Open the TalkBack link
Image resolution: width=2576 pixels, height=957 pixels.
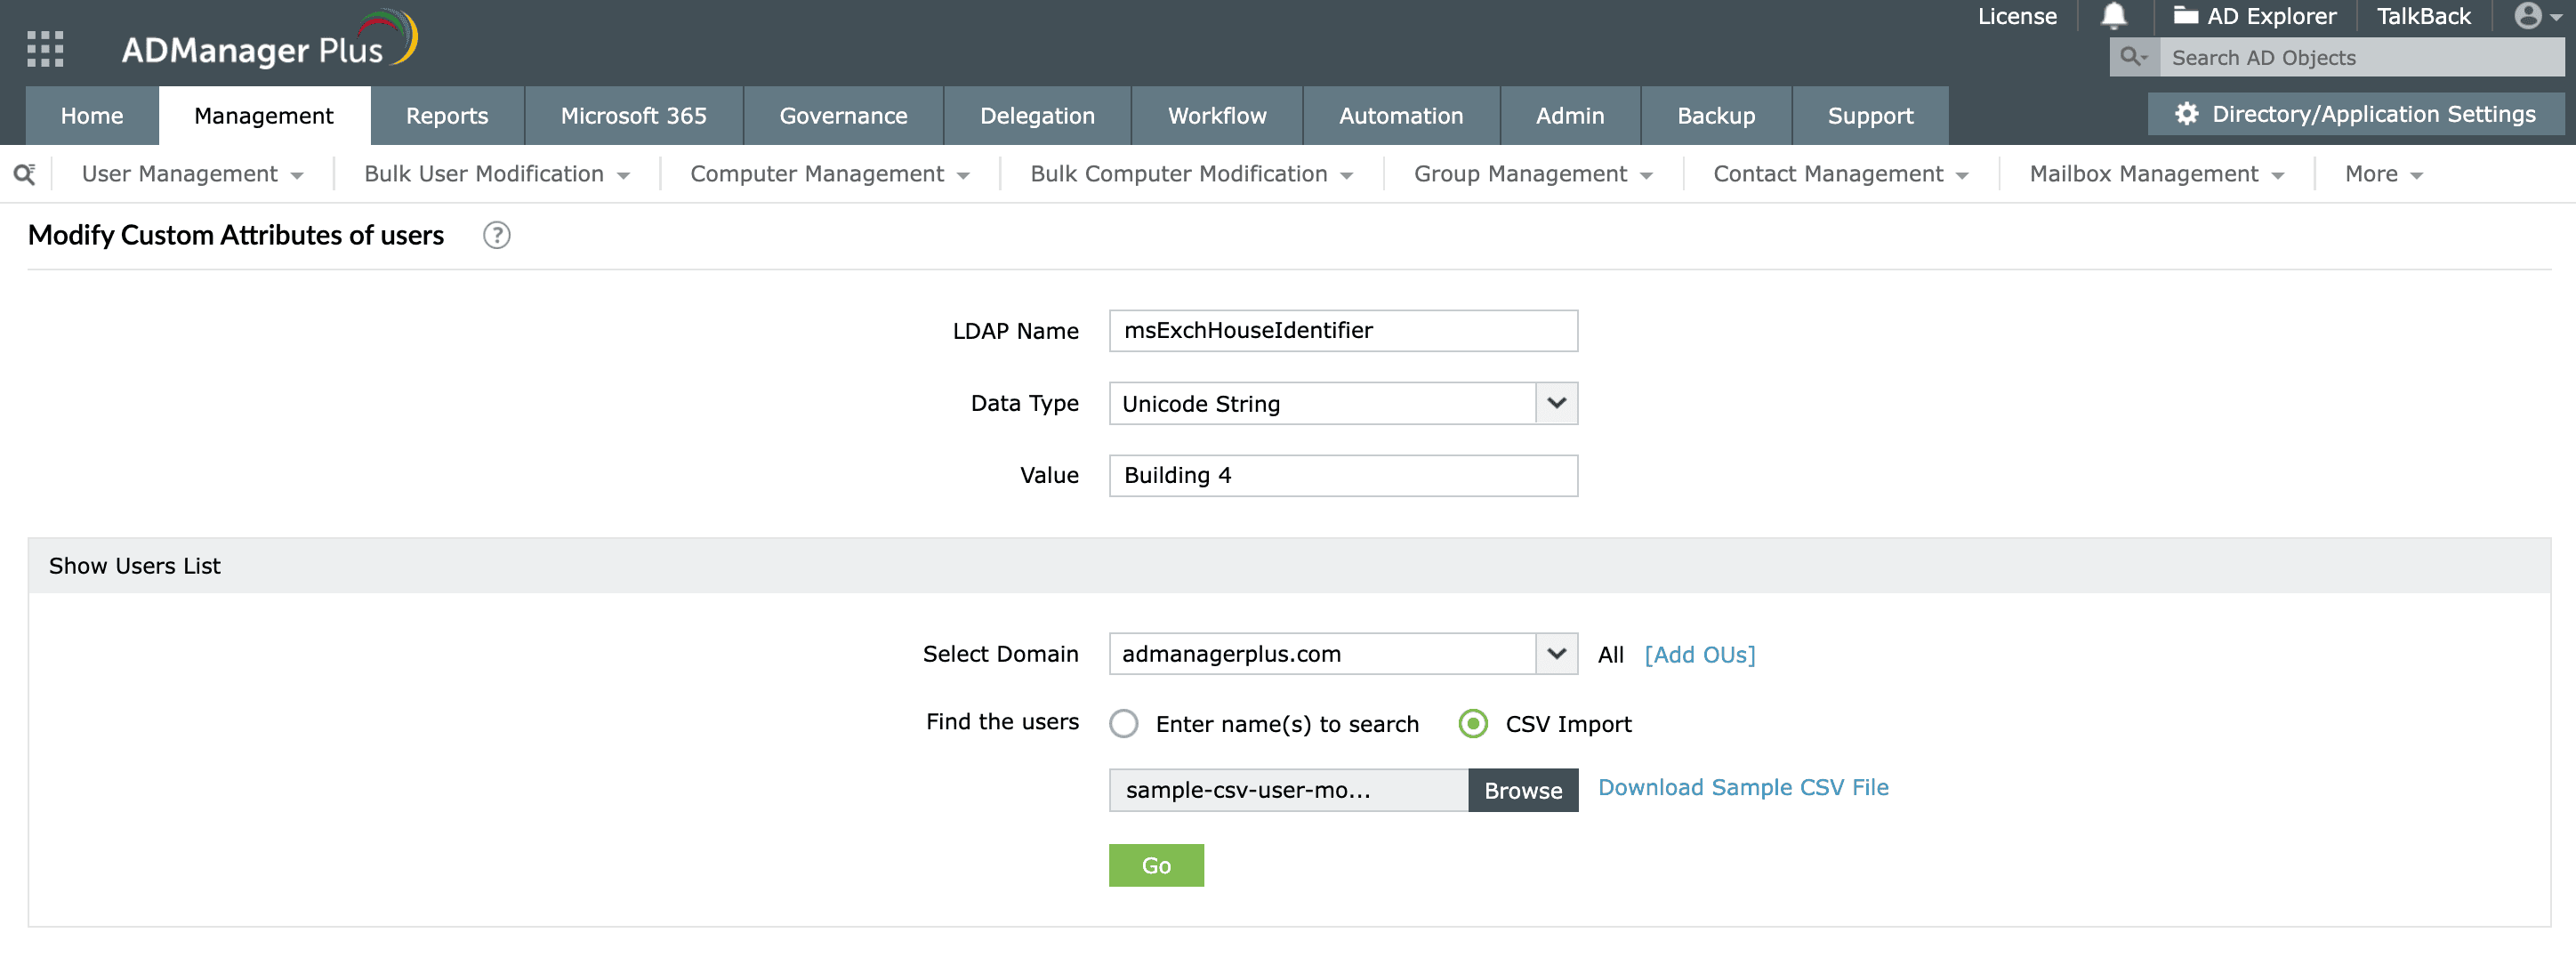click(x=2423, y=16)
